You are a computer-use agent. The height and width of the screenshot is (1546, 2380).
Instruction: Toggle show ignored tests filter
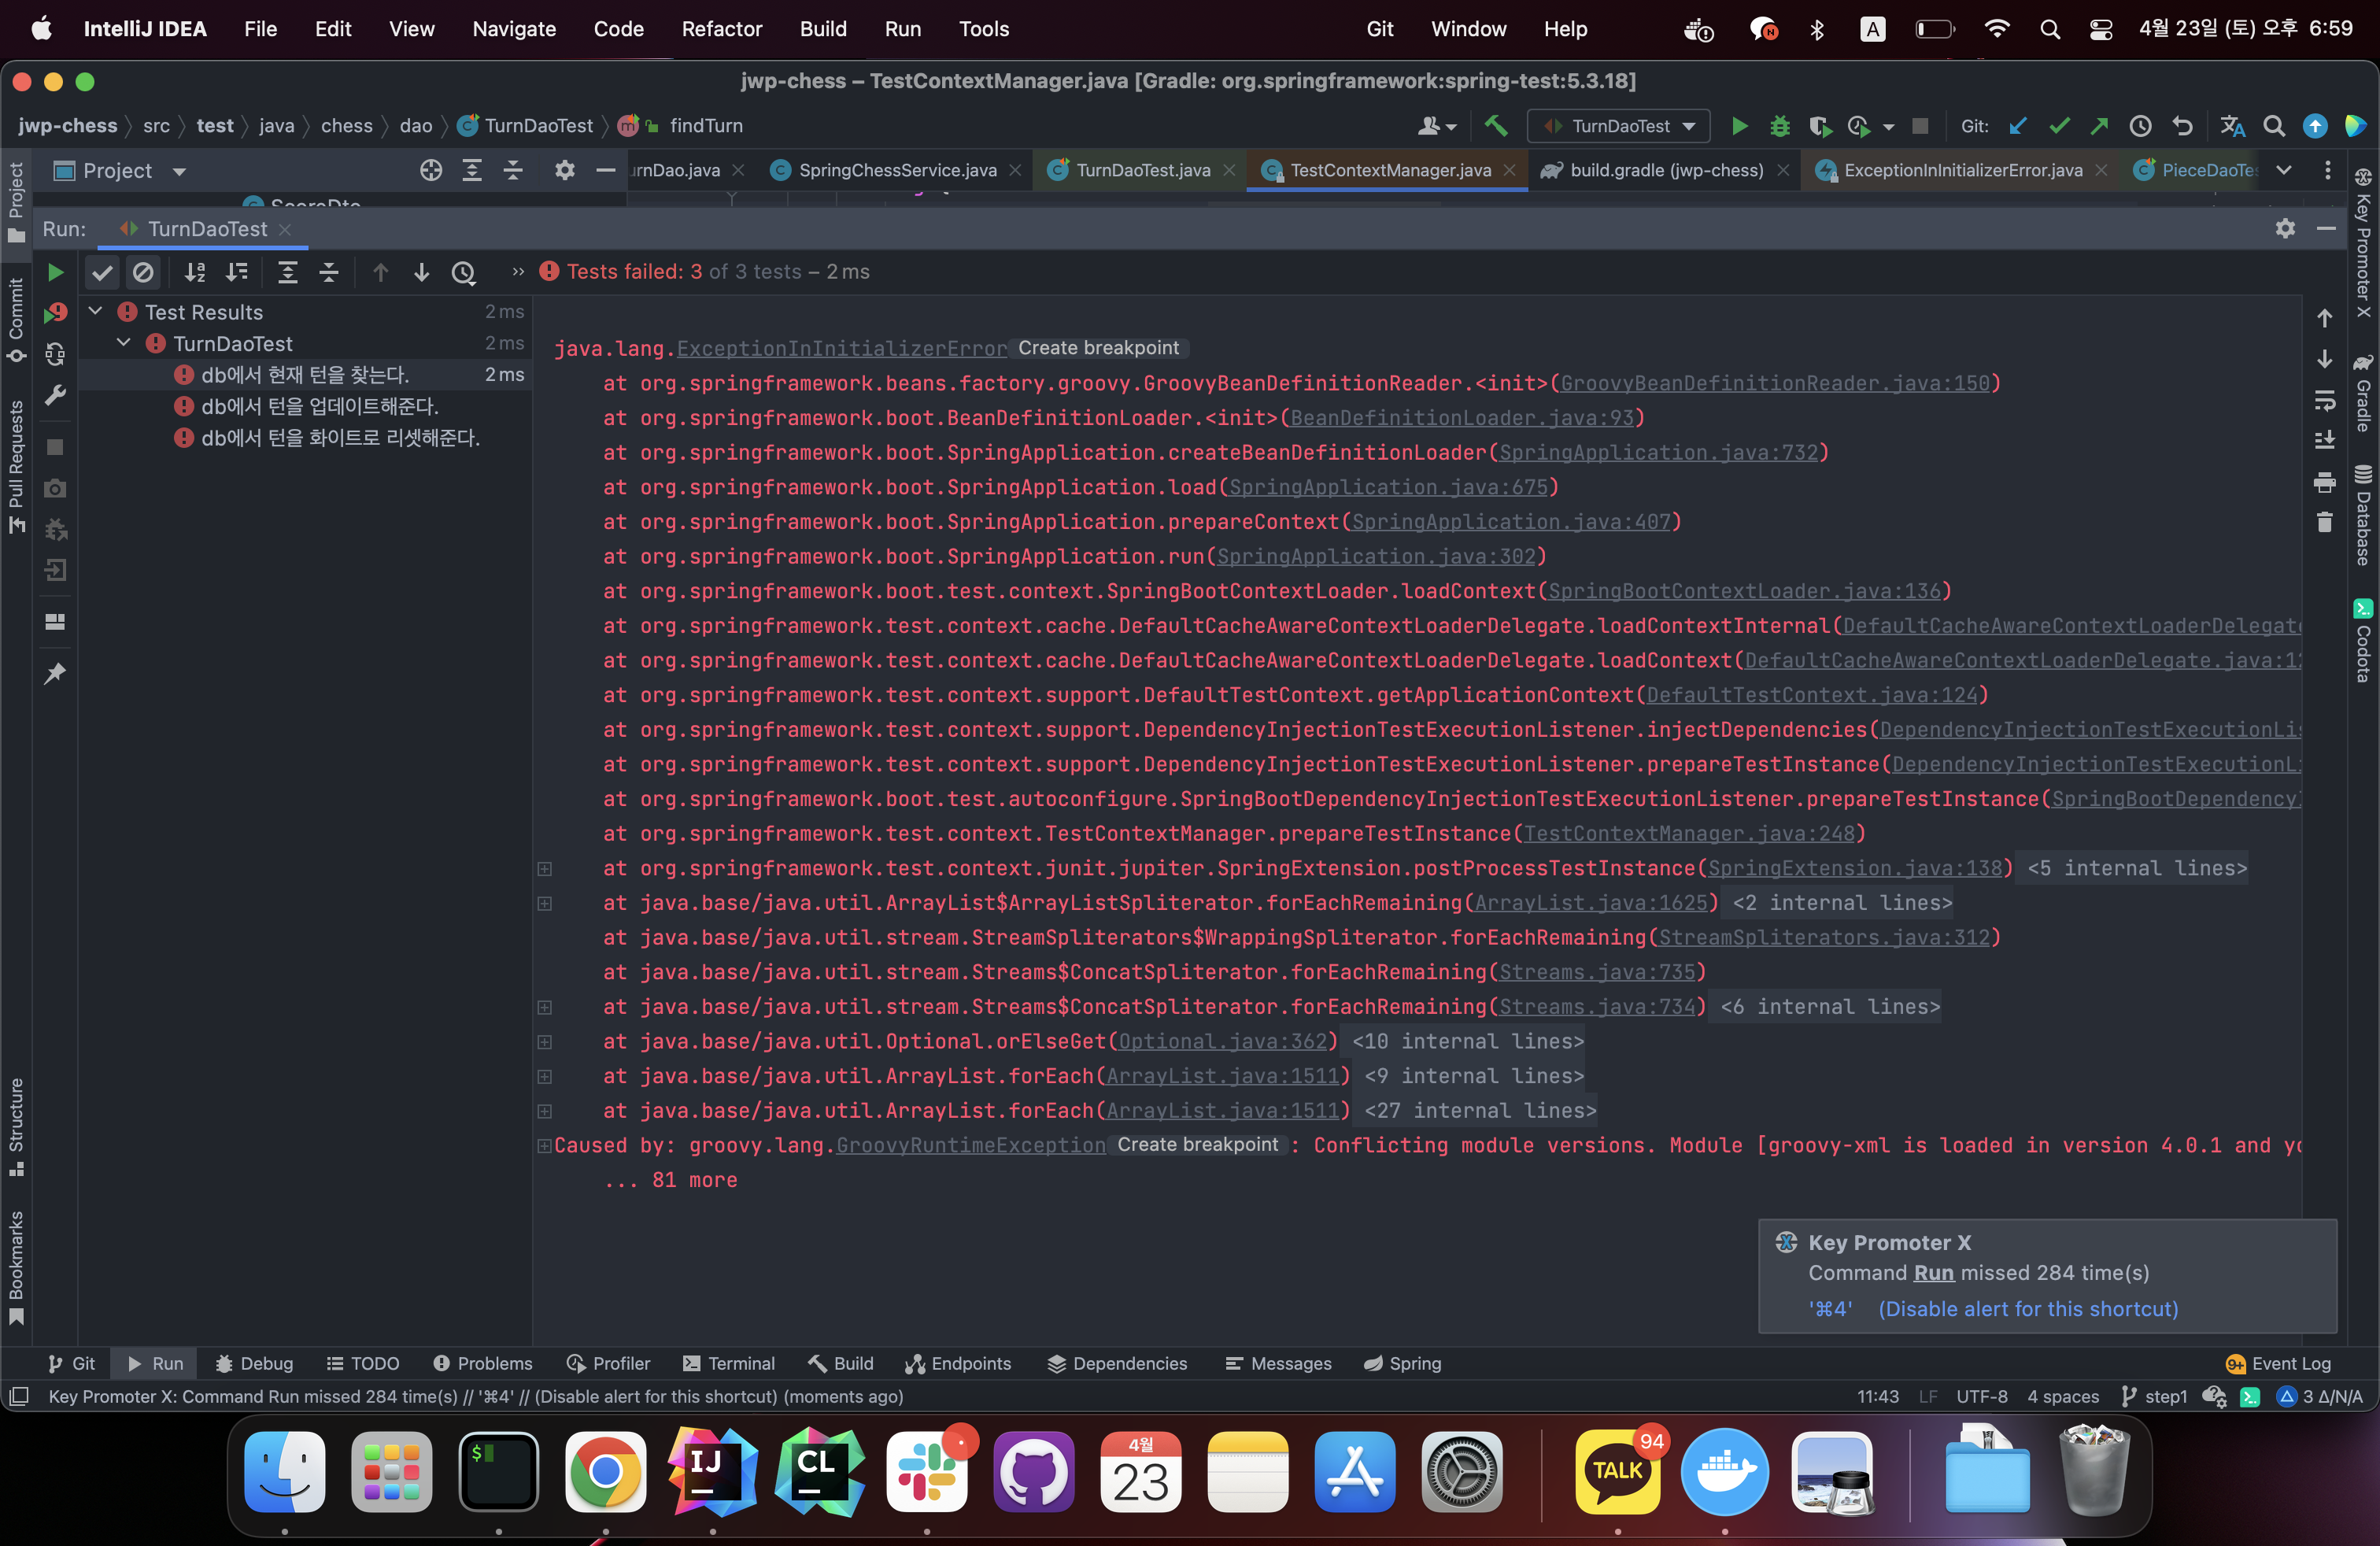143,272
